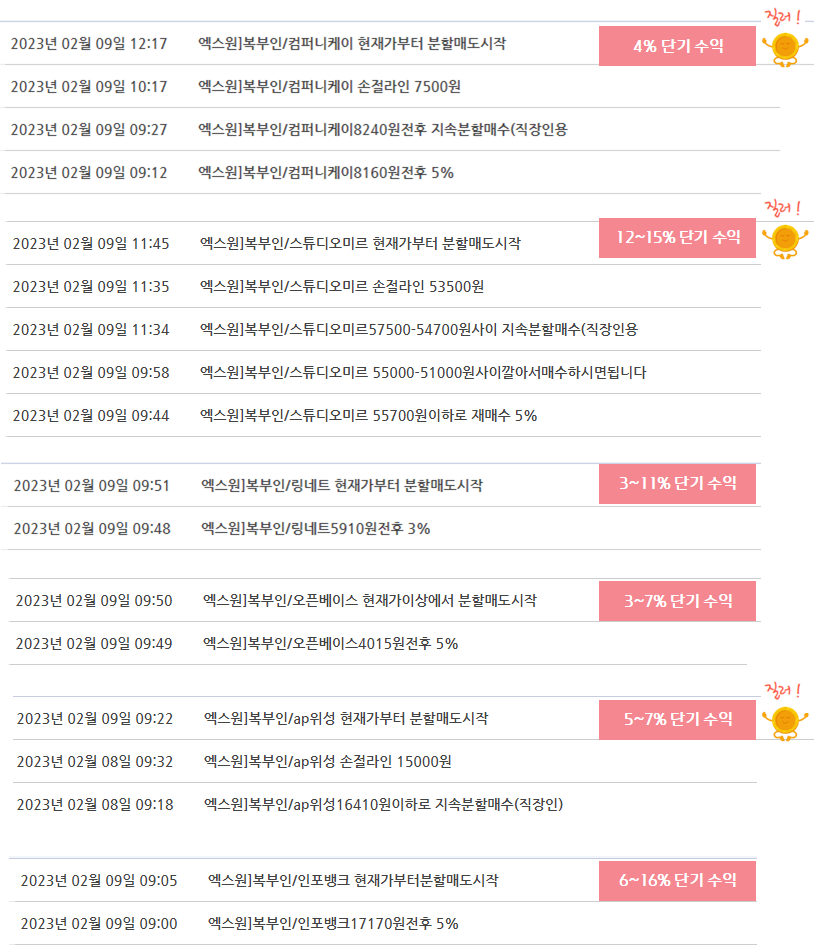Viewport: 814px width, 949px height.
Task: Click the smiling coin mascot beside 4% 단기 수익
Action: [785, 50]
